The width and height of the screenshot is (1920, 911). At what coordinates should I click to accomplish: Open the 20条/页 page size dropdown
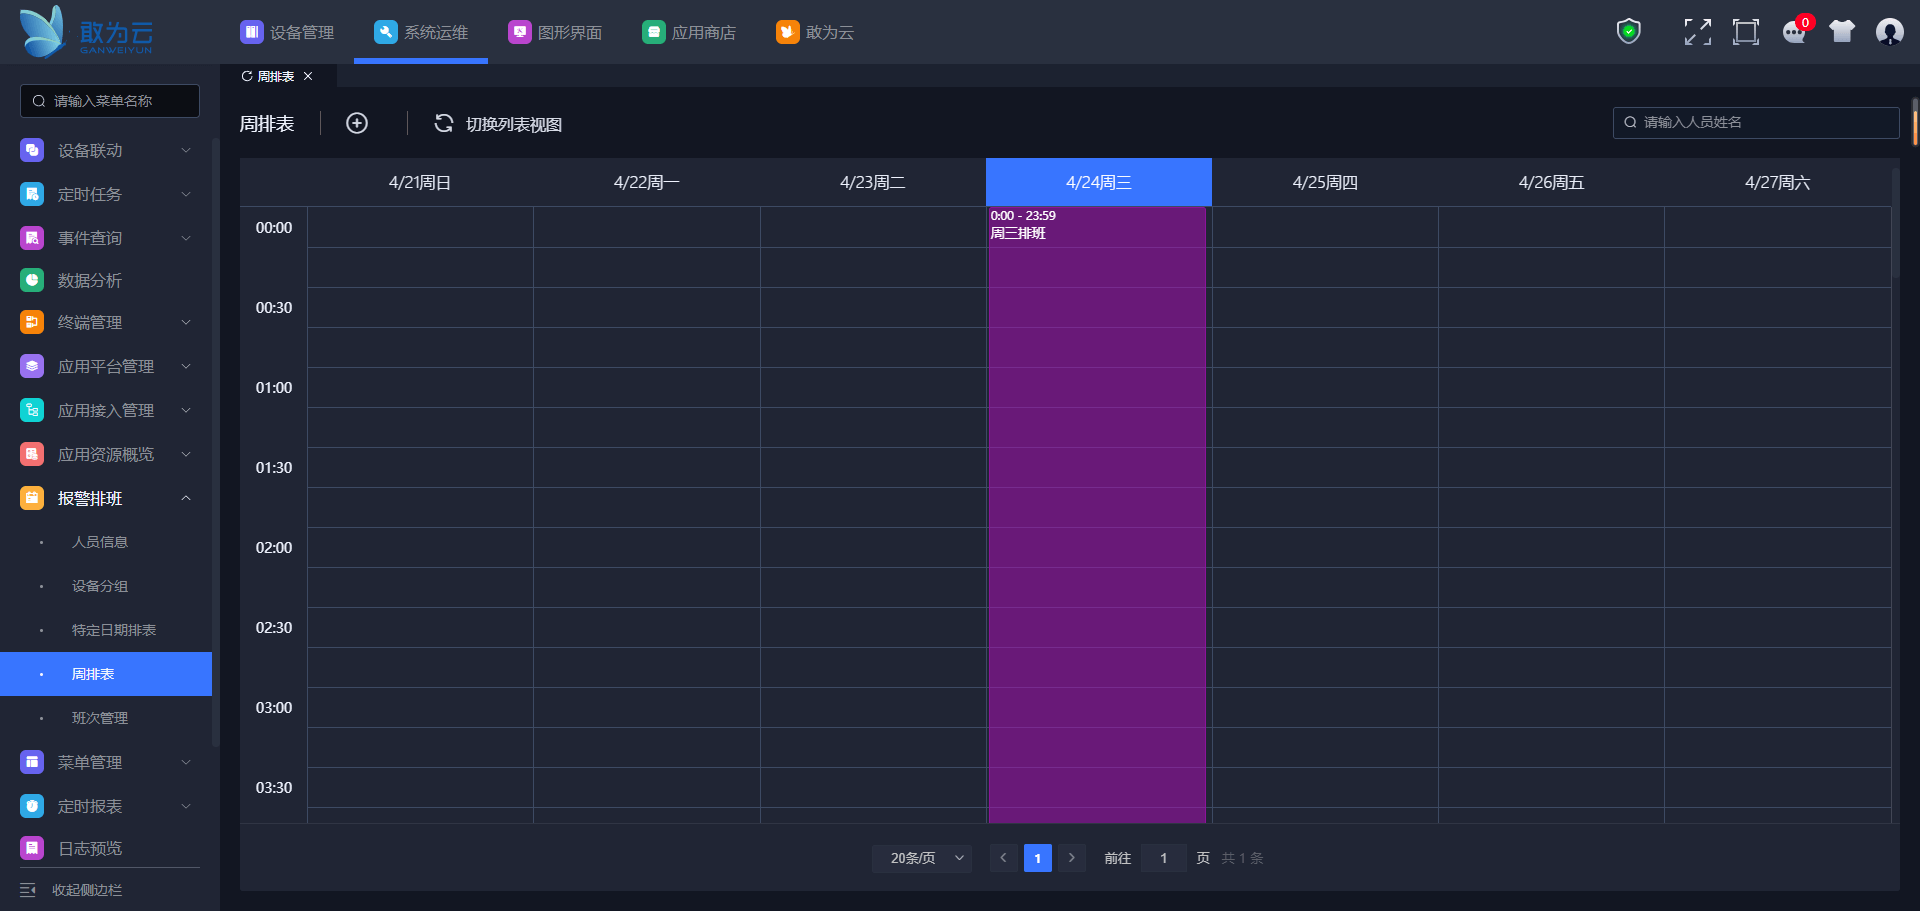(x=921, y=858)
